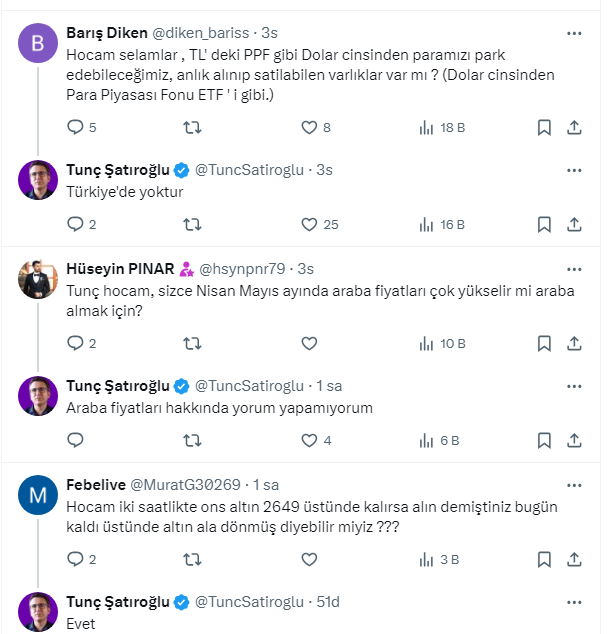Screen dimensions: 611x634
Task: Share Barış Diken's tweet
Action: [x=574, y=127]
